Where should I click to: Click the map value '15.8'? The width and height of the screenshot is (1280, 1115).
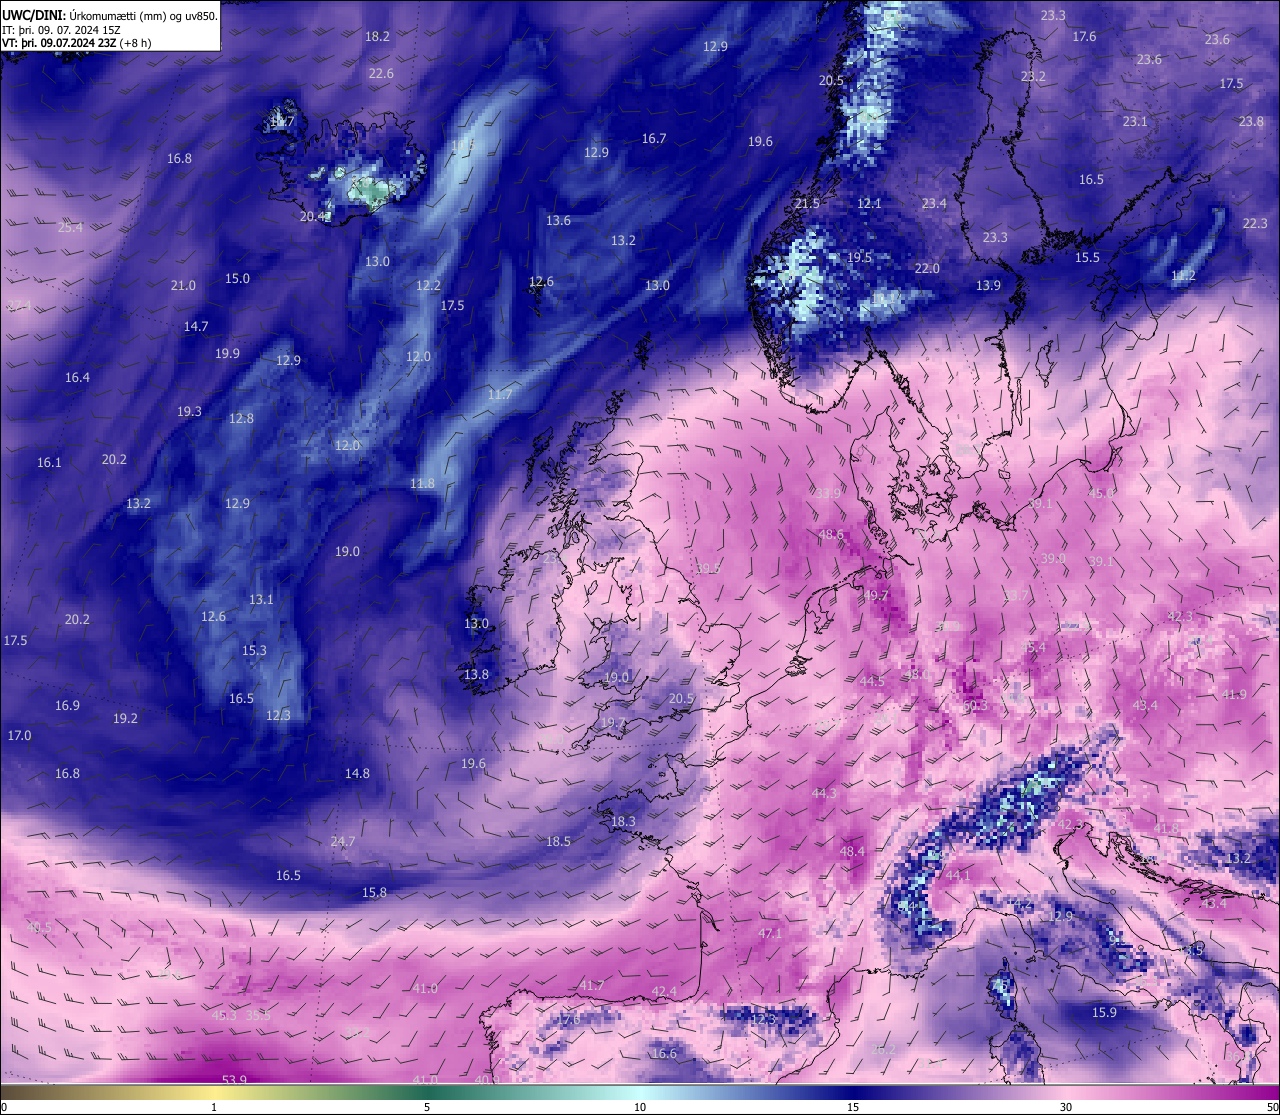tap(374, 892)
